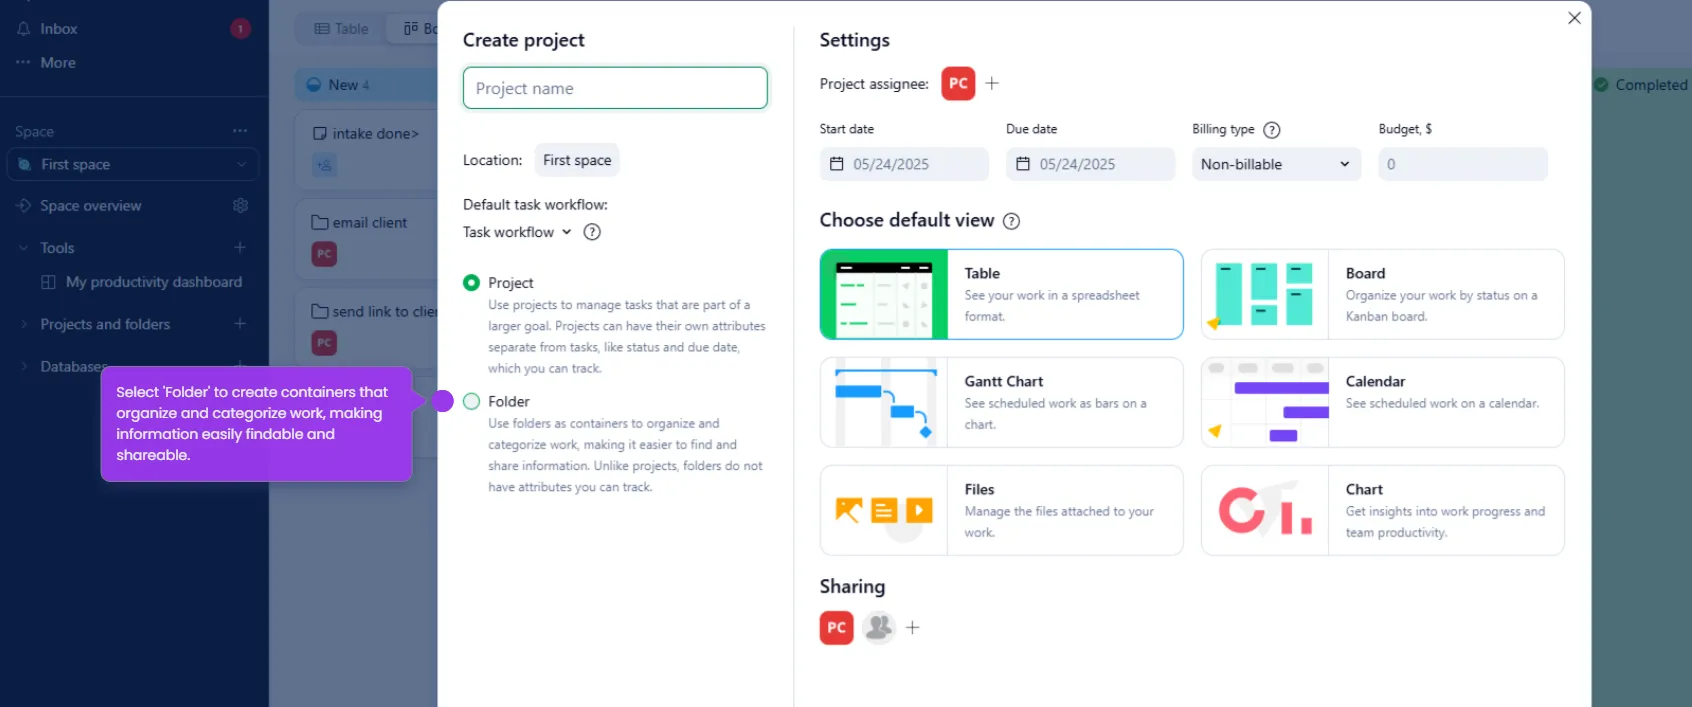Open the Start date calendar icon

pyautogui.click(x=837, y=164)
